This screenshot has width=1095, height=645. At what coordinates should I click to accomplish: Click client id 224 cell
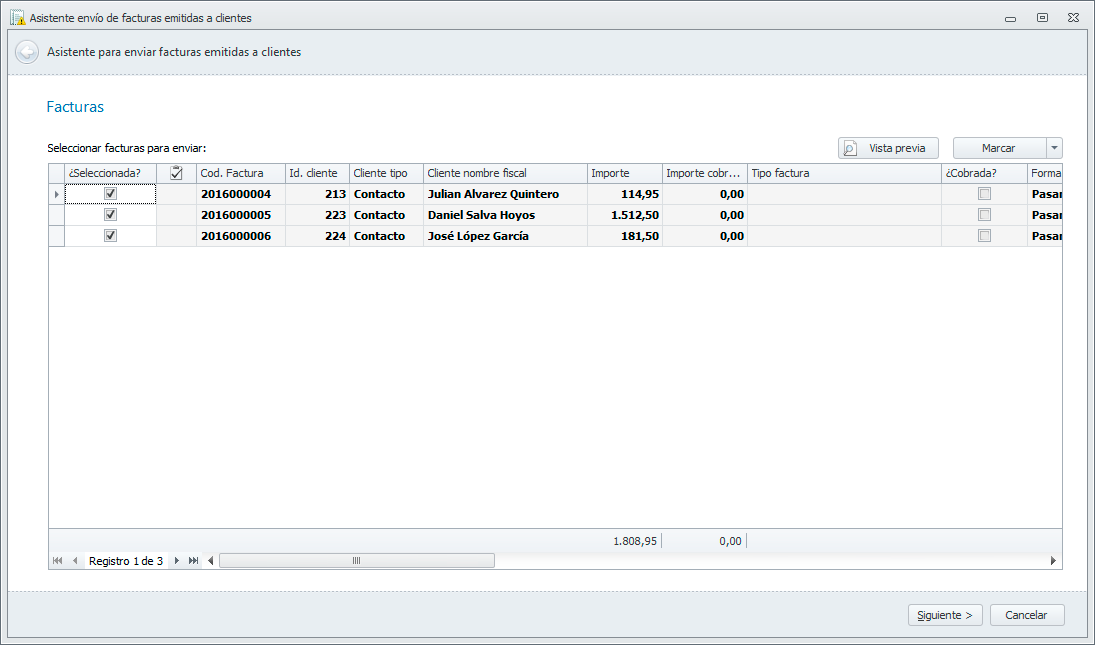[x=318, y=236]
